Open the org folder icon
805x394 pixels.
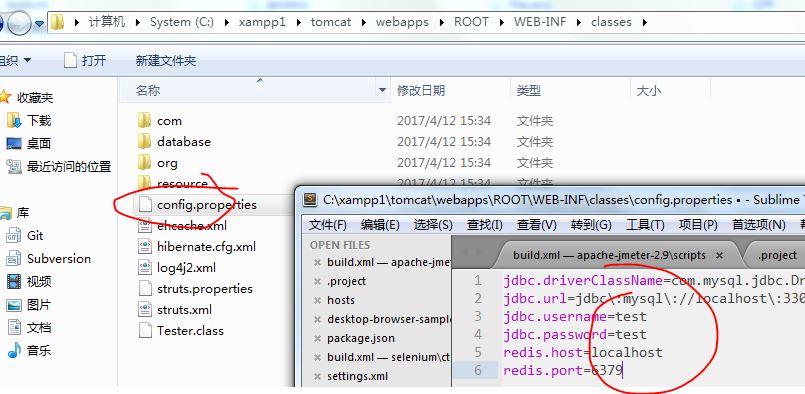(145, 163)
